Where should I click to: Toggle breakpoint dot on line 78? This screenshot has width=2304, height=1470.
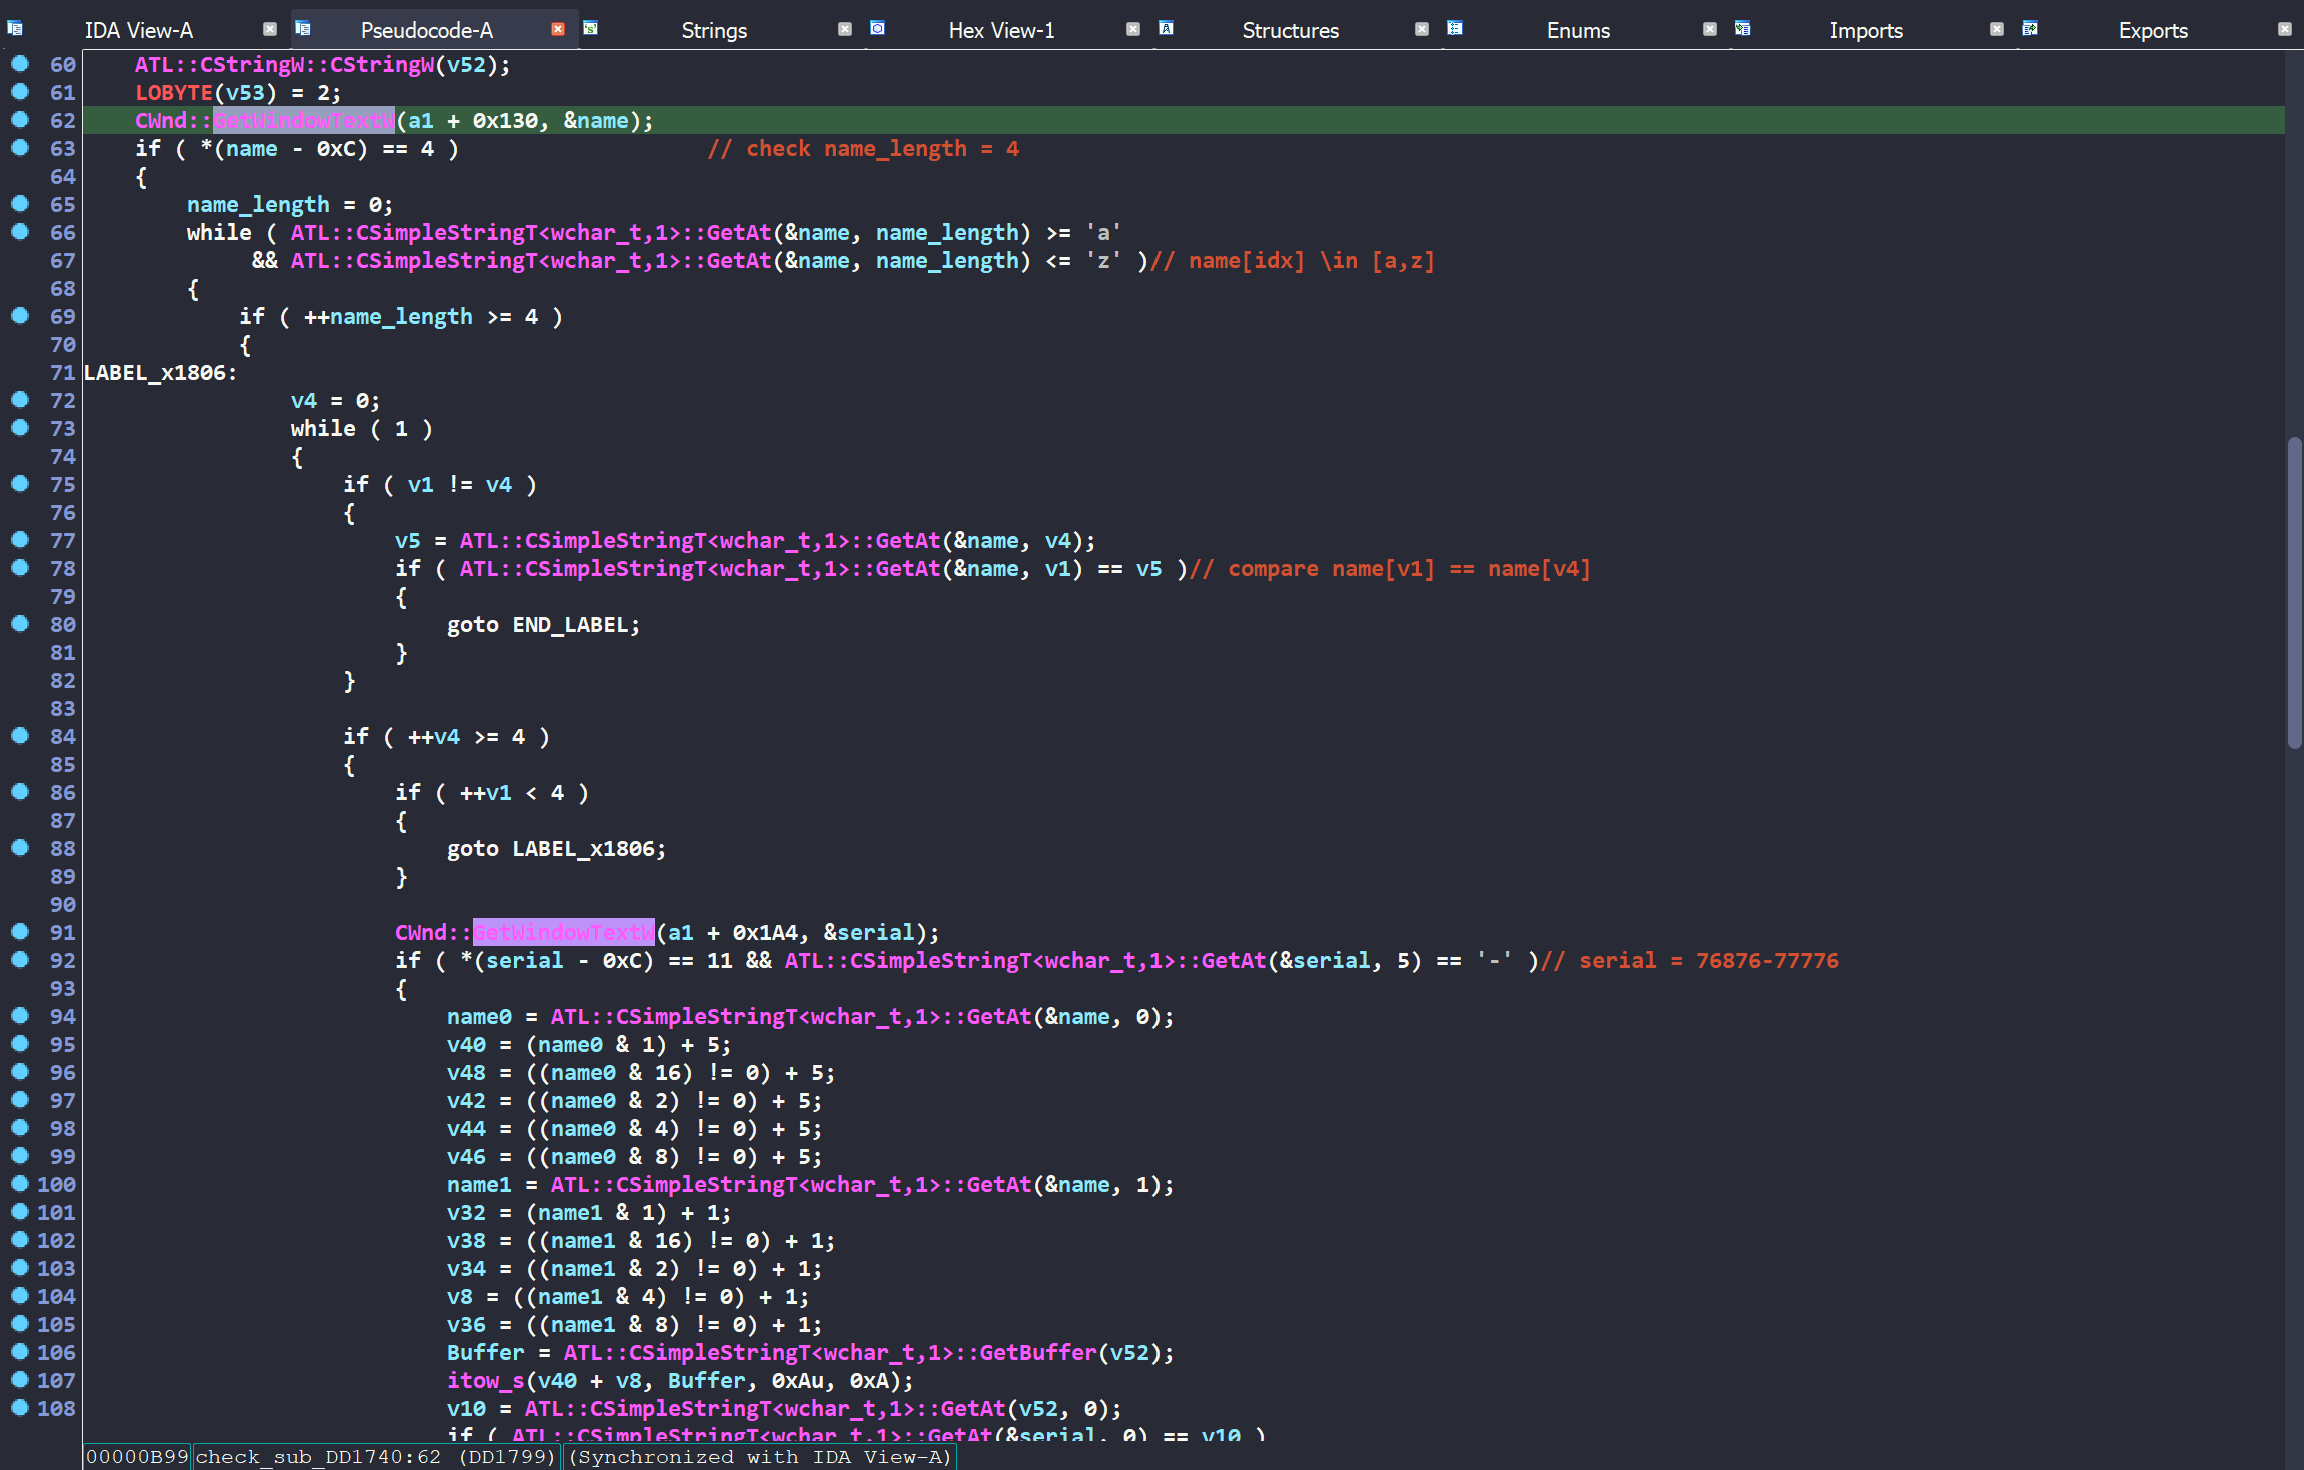(x=20, y=568)
